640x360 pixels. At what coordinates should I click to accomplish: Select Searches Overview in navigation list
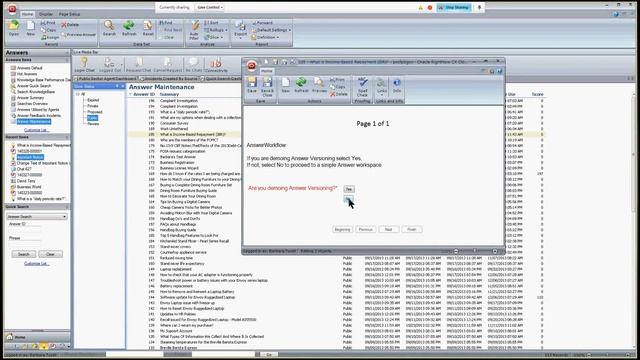(32, 104)
